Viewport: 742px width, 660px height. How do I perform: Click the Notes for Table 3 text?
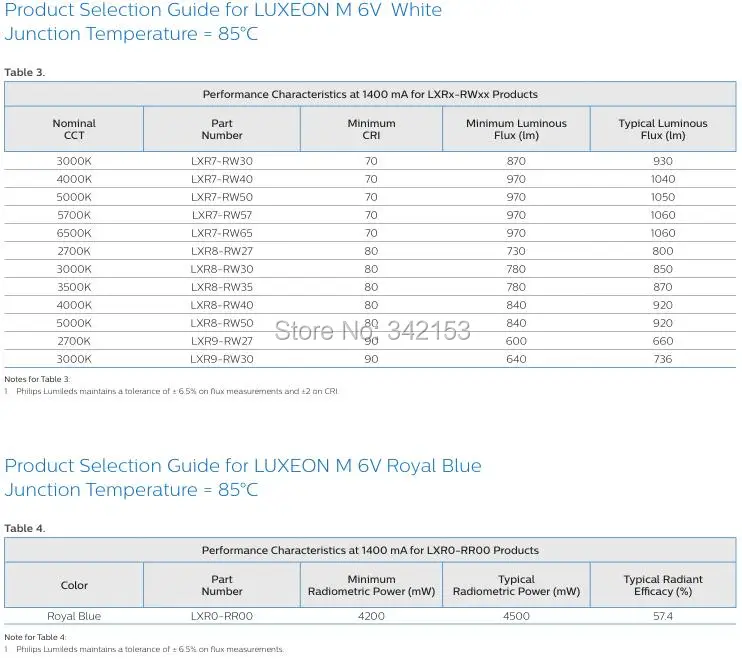pyautogui.click(x=37, y=379)
